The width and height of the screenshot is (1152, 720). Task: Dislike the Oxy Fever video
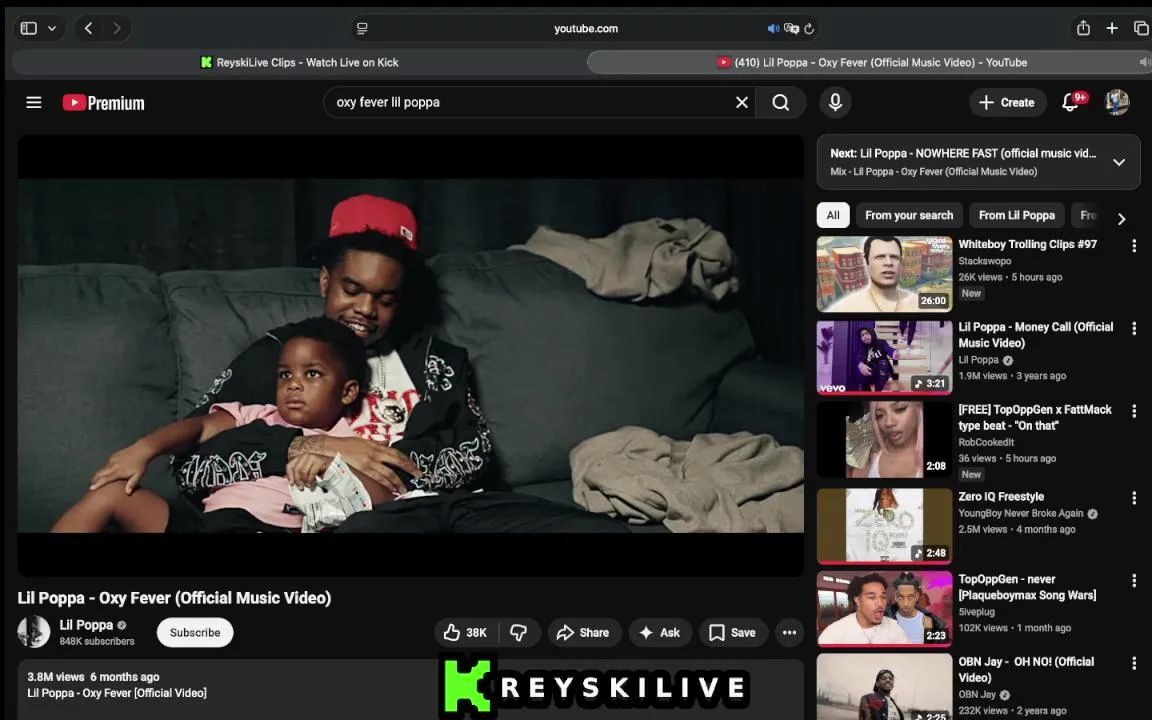519,633
